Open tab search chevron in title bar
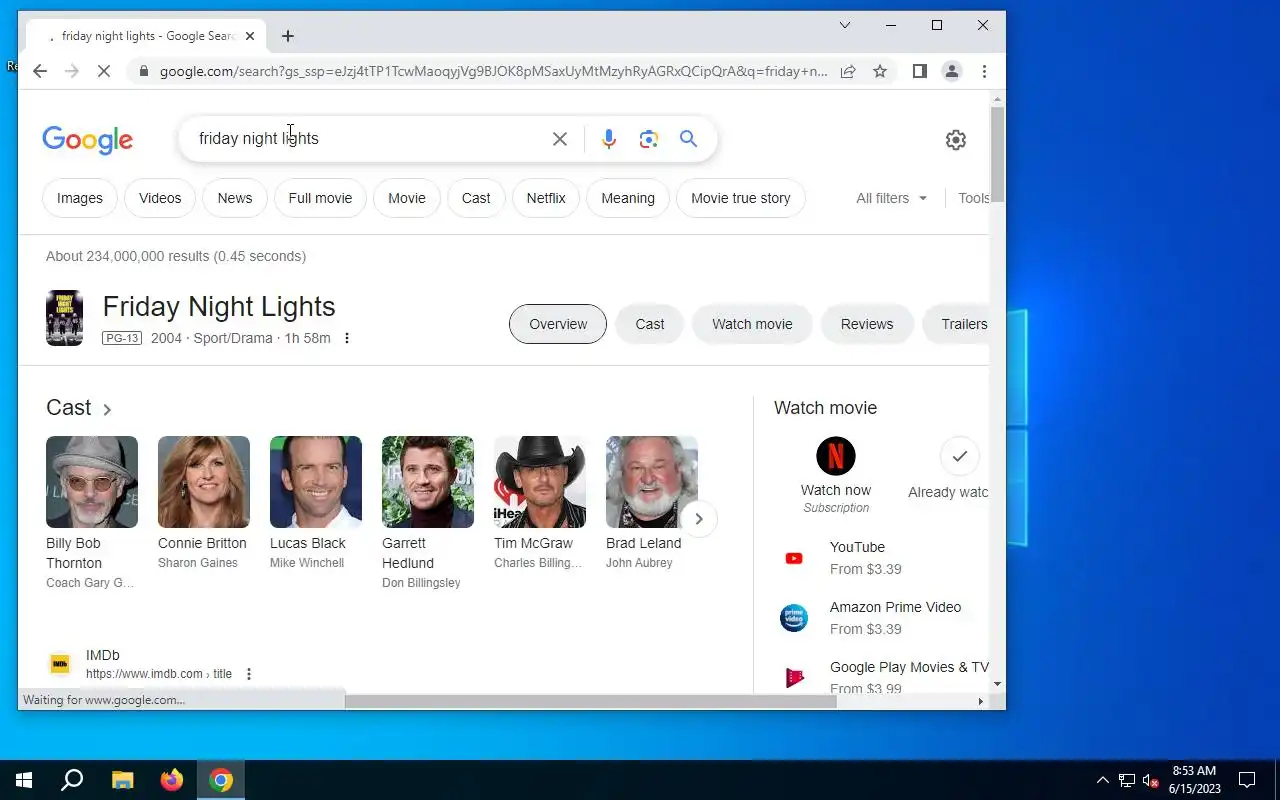This screenshot has width=1280, height=800. click(844, 25)
